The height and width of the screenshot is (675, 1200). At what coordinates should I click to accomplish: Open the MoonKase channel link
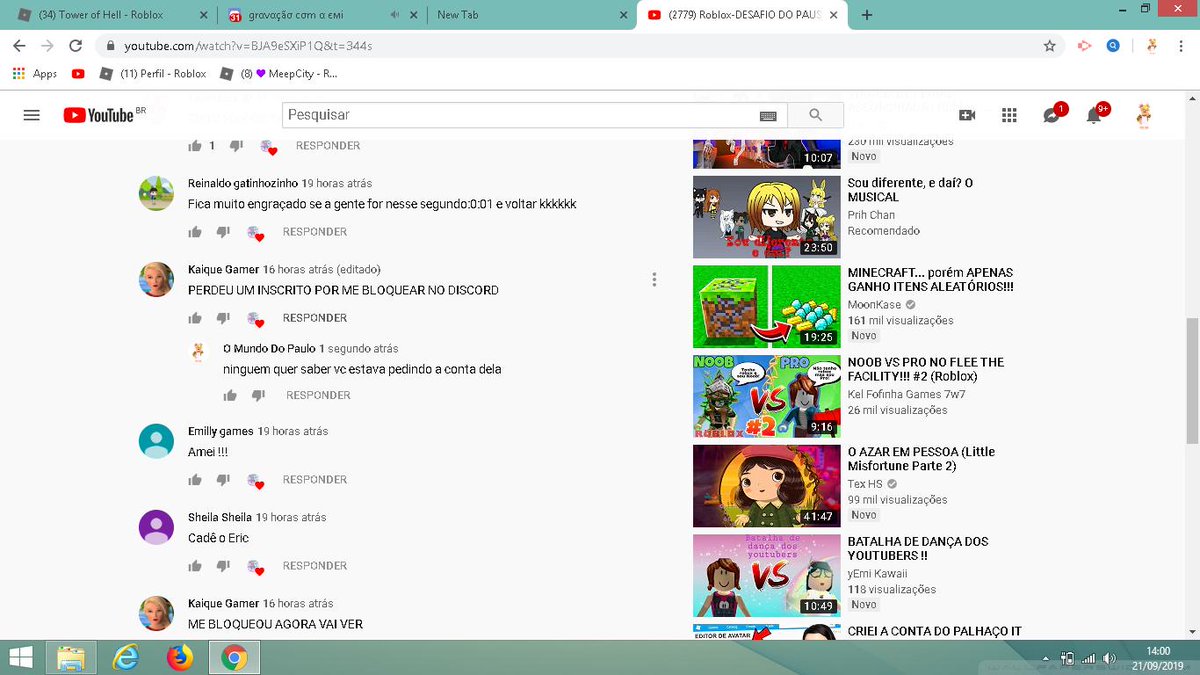click(x=874, y=305)
